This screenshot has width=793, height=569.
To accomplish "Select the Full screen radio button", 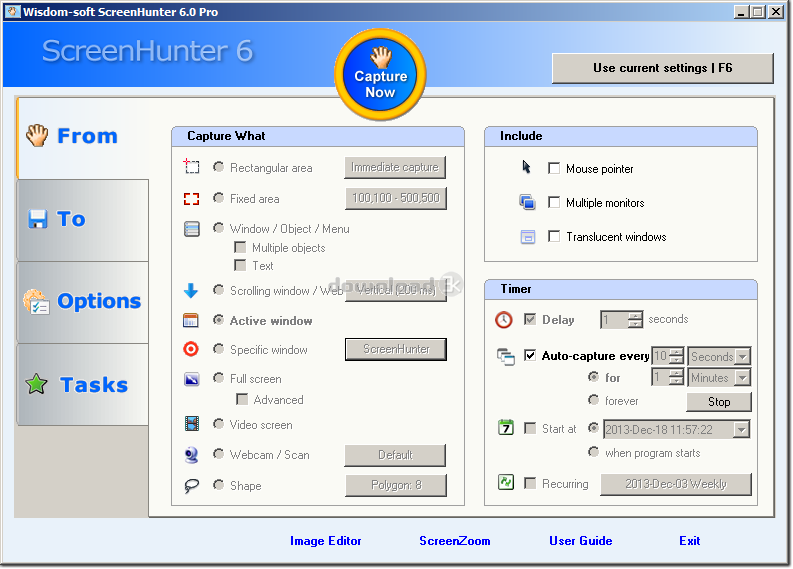I will click(218, 378).
